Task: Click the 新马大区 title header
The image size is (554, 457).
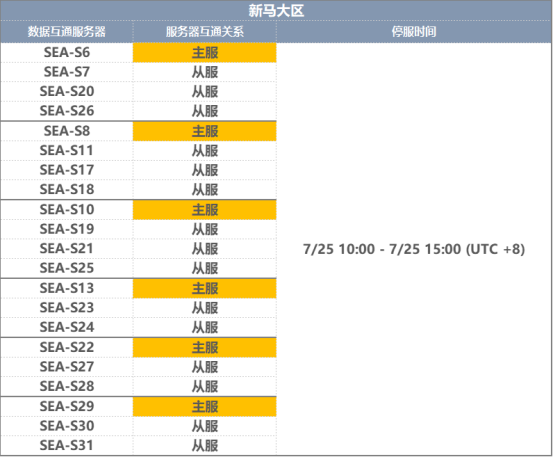Action: pyautogui.click(x=276, y=11)
